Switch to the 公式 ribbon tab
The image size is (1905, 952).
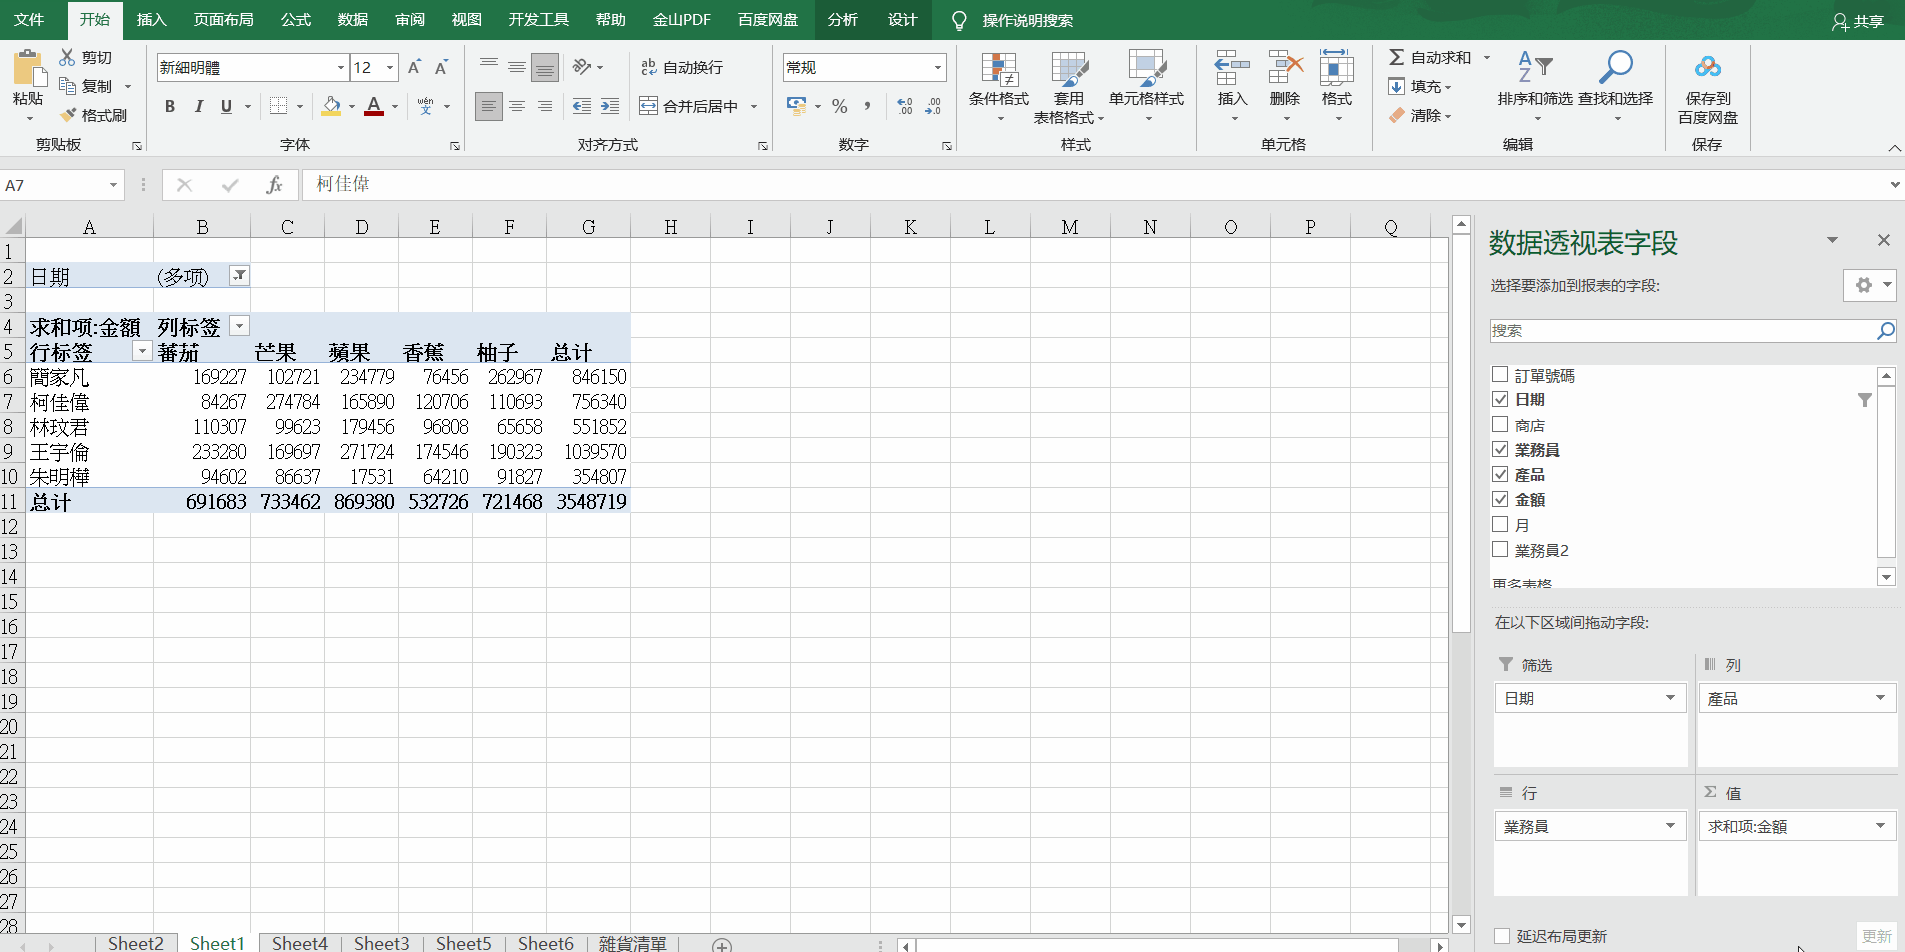296,20
